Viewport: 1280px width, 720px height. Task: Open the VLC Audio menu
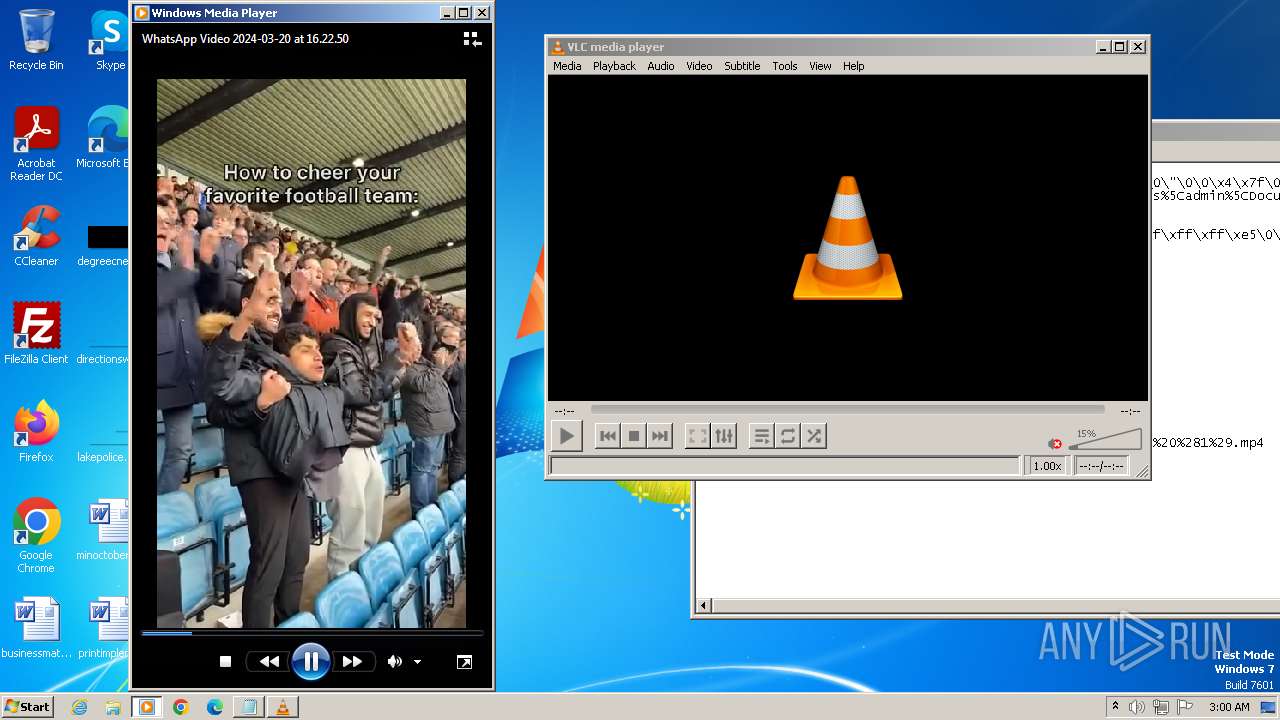[x=660, y=66]
